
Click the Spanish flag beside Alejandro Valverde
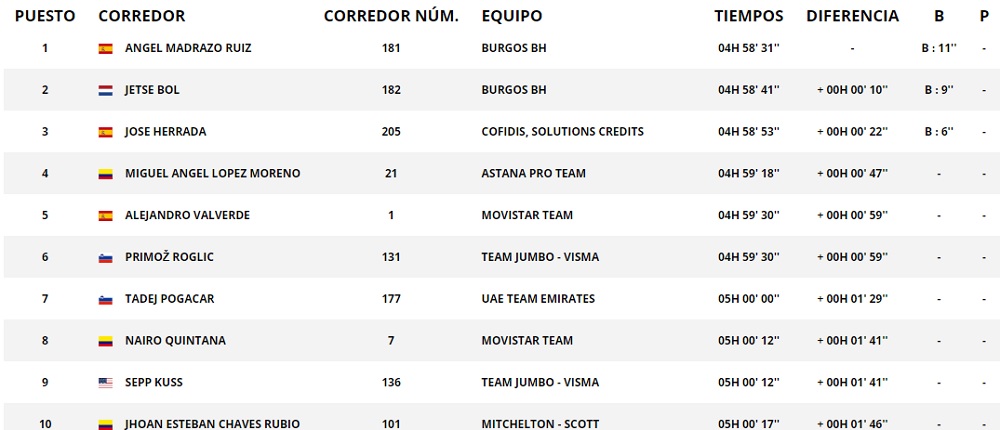tap(105, 215)
